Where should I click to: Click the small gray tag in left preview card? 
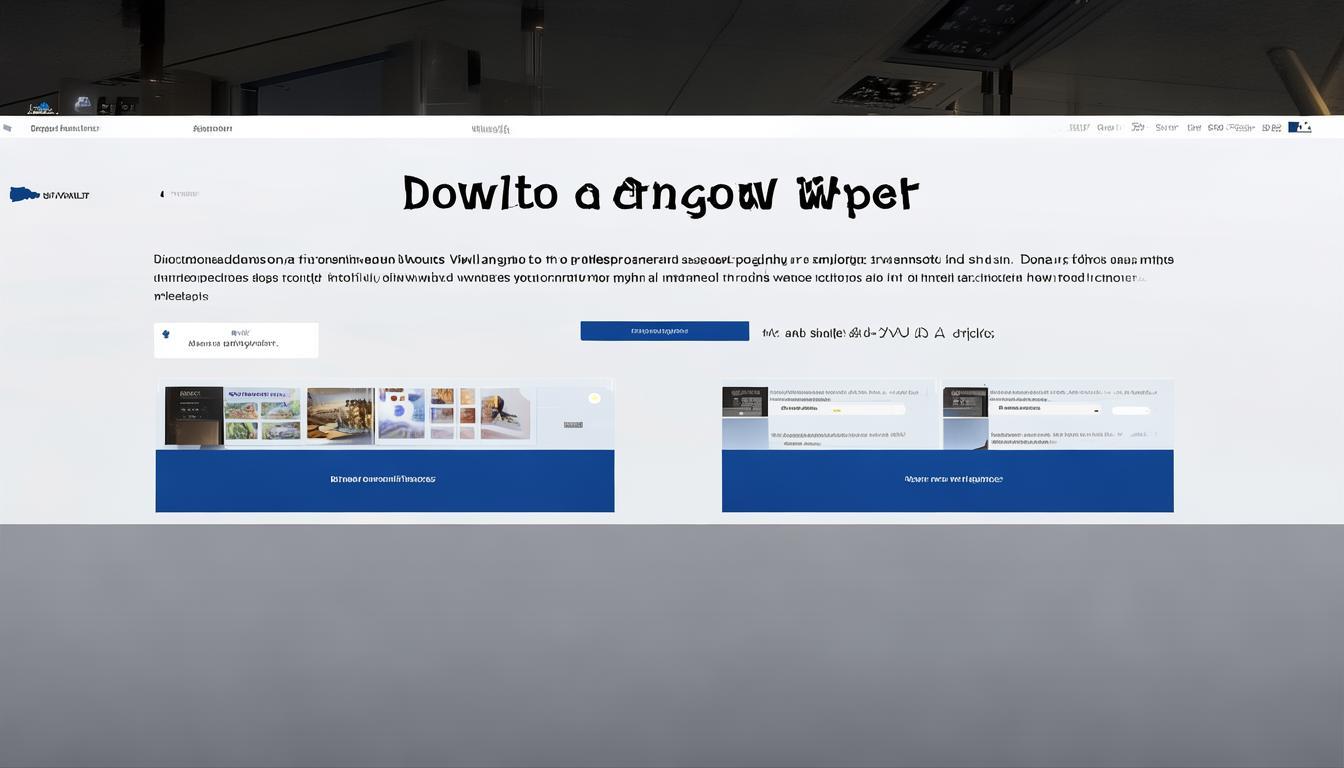coord(573,425)
